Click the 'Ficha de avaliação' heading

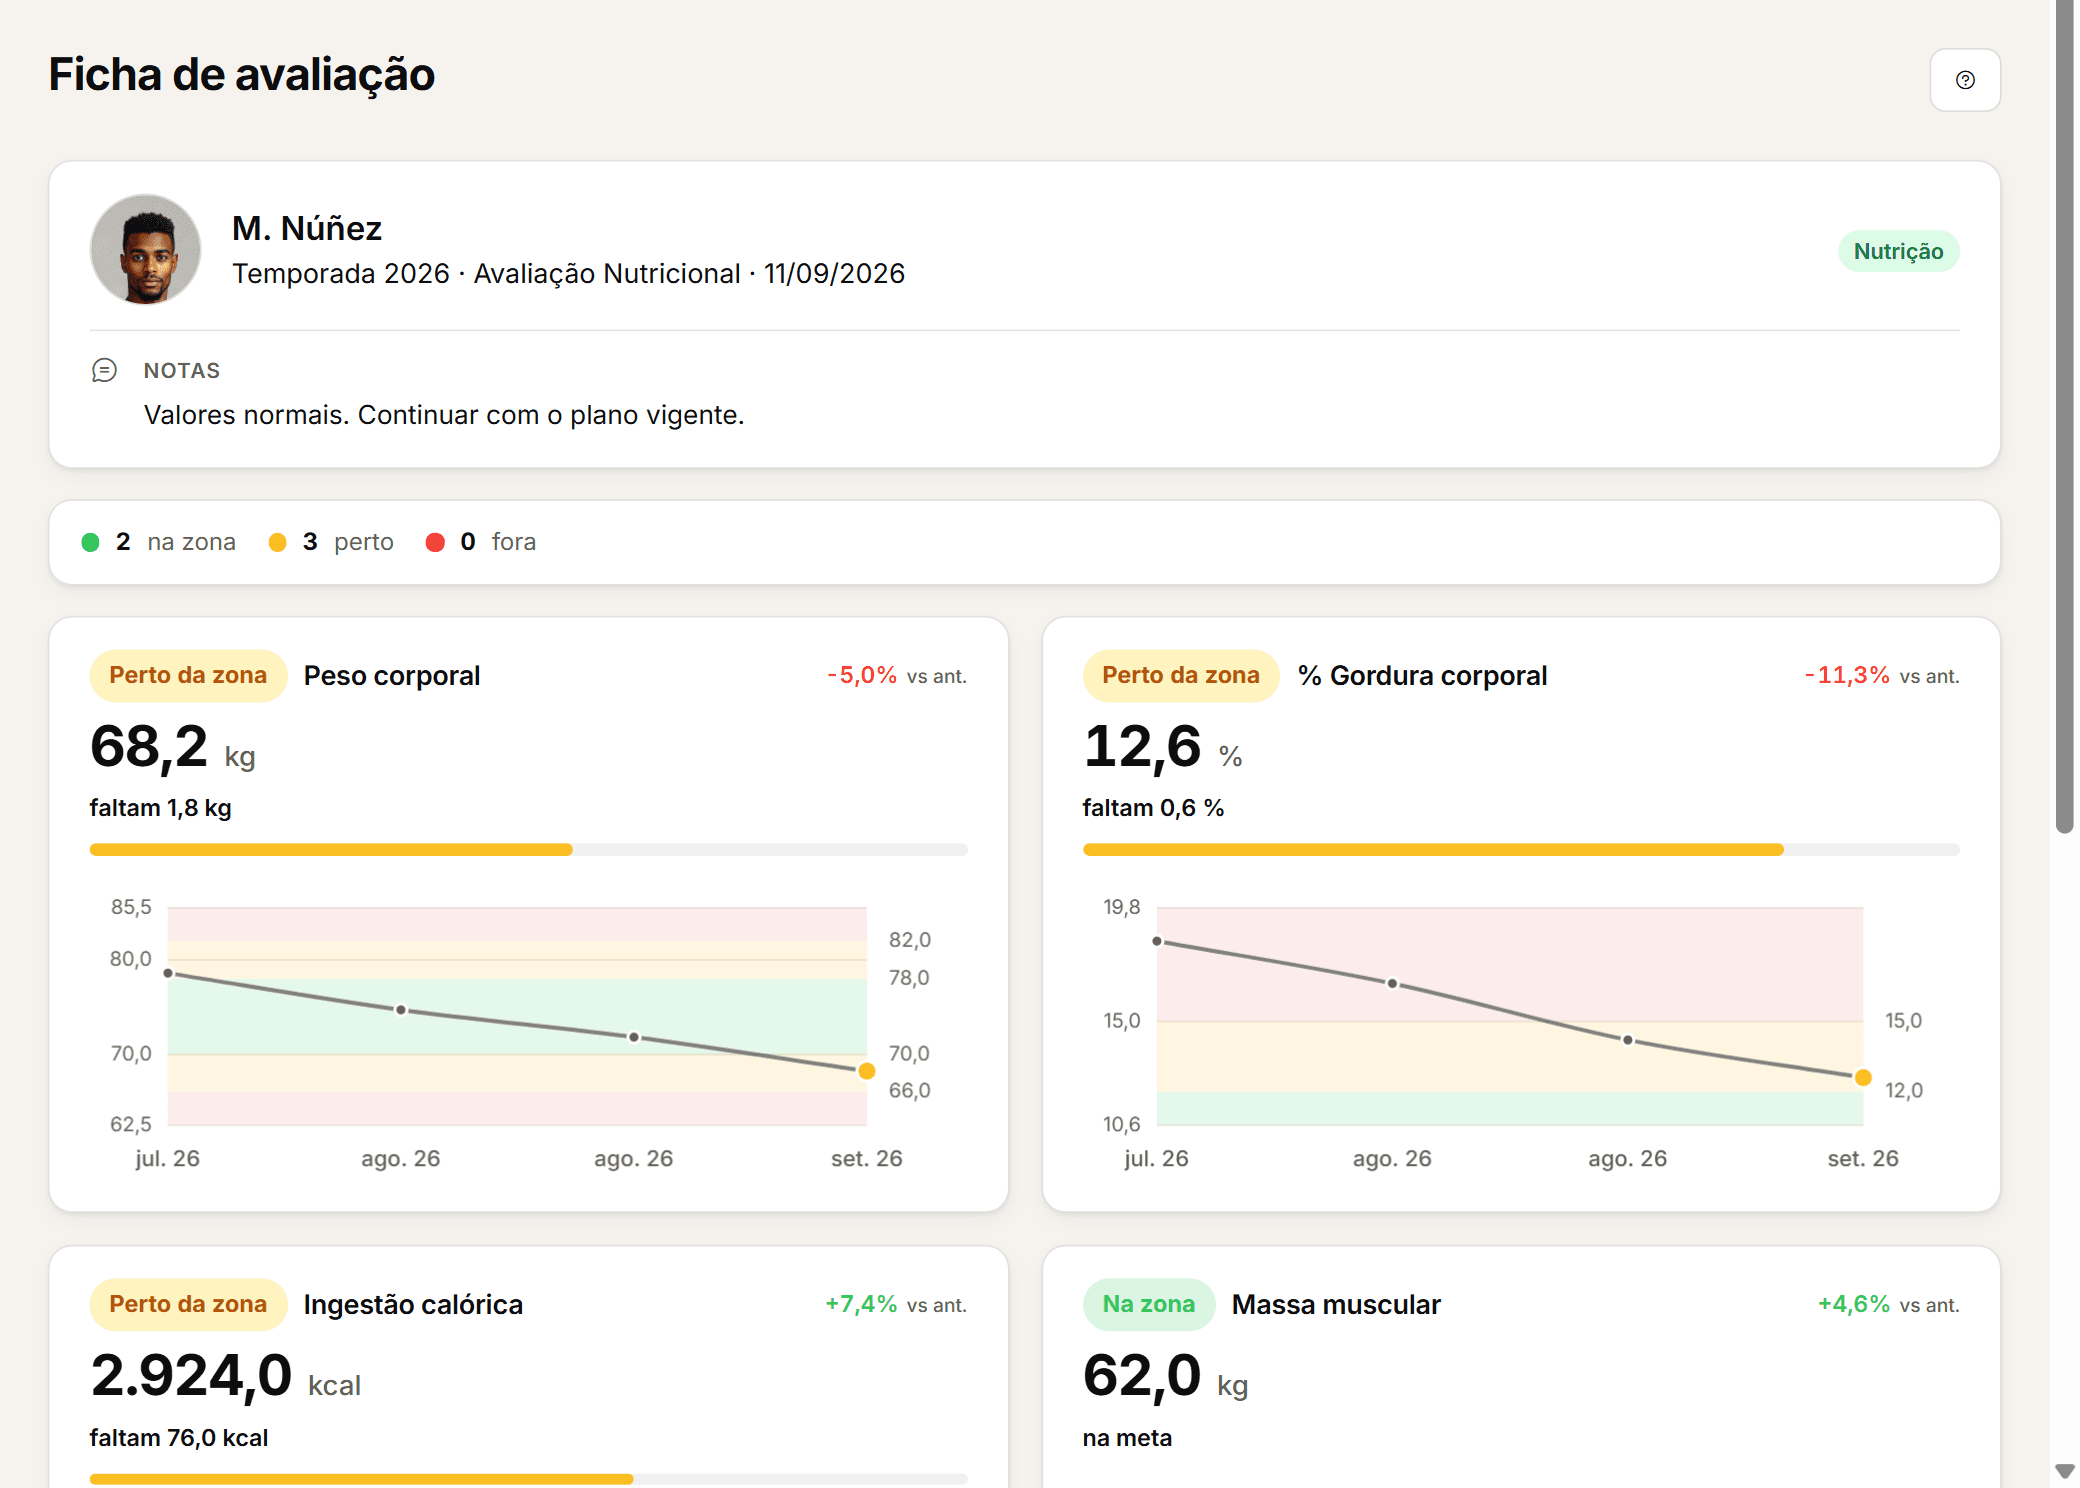click(x=242, y=75)
